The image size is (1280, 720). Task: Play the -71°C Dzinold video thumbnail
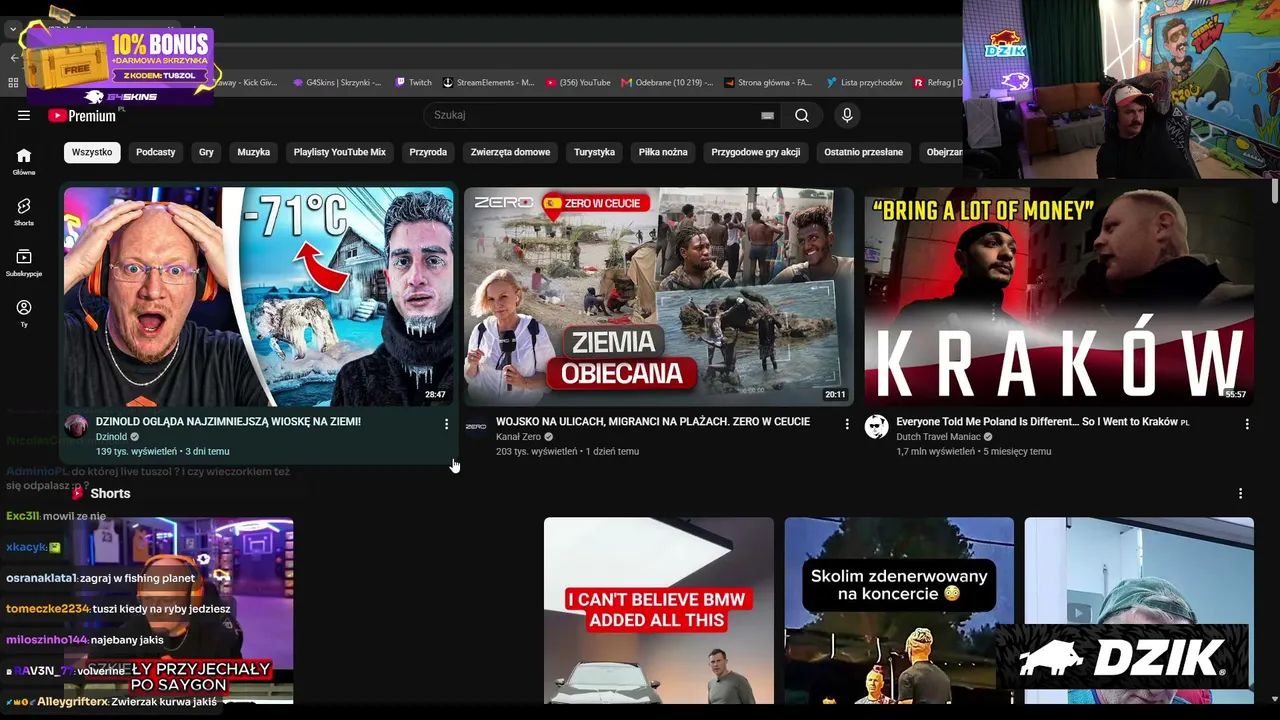click(258, 296)
